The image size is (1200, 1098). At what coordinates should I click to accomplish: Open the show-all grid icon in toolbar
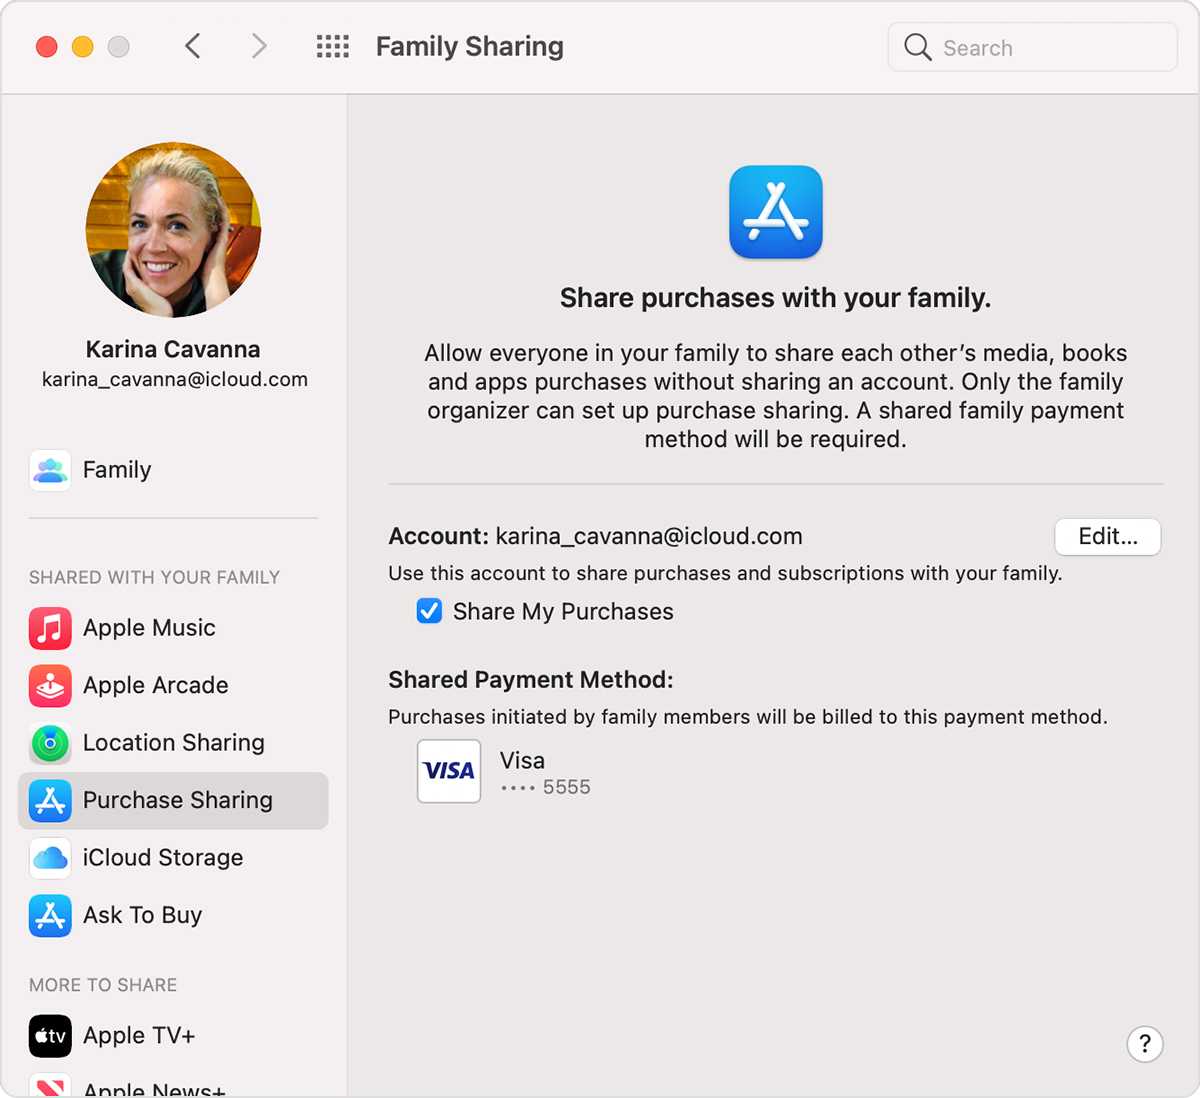click(x=333, y=47)
